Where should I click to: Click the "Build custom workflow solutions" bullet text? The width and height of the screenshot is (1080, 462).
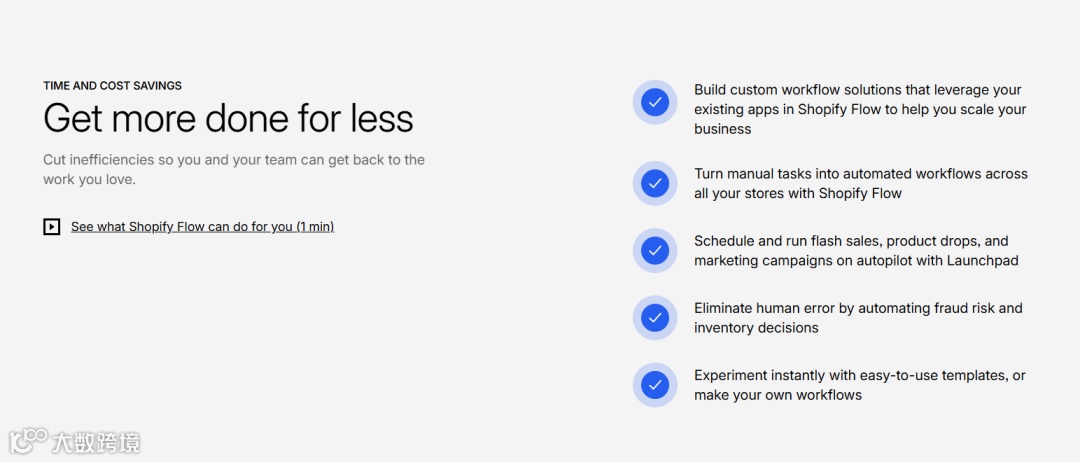click(x=860, y=109)
